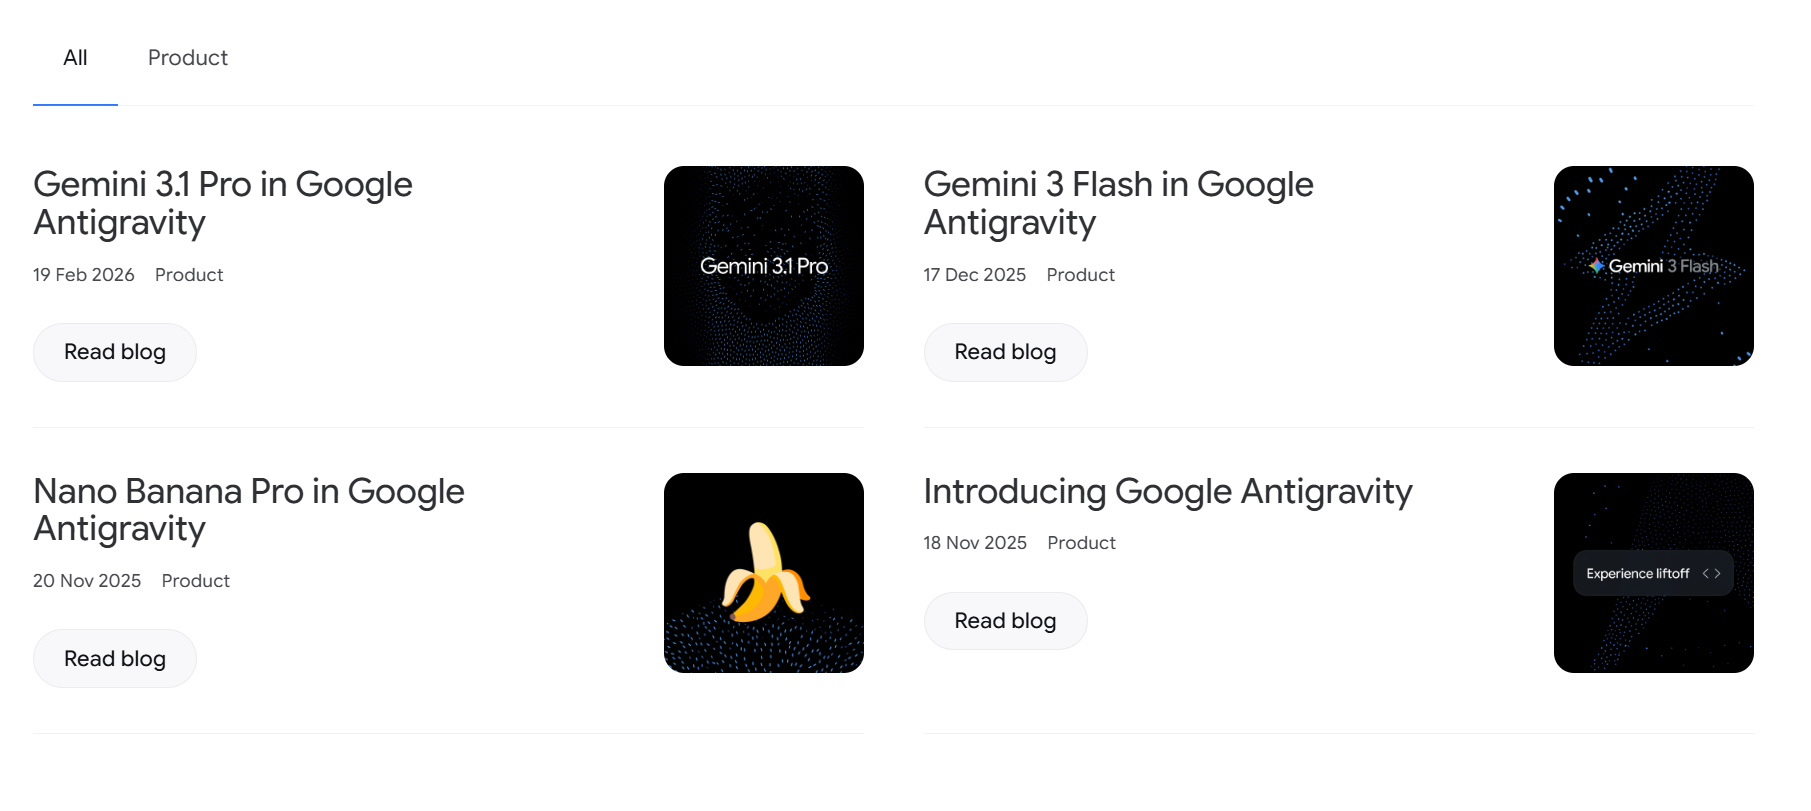Open the Introducing Google Antigravity title
Viewport: 1811px width, 811px height.
pyautogui.click(x=1167, y=492)
